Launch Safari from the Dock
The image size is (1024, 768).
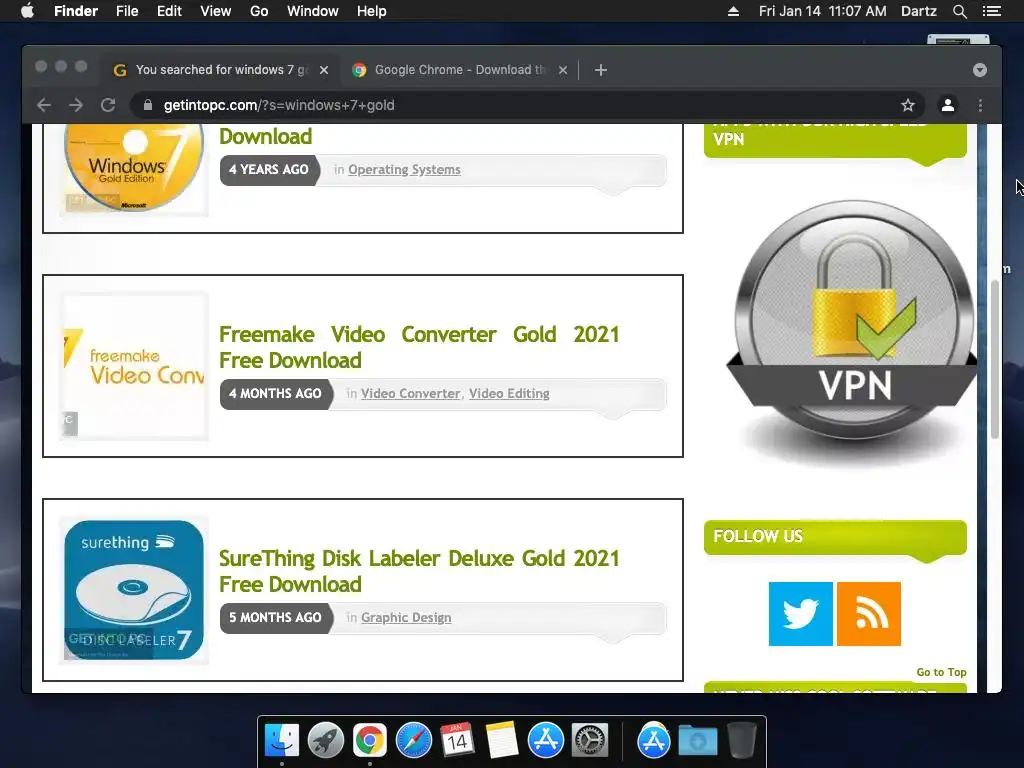point(413,740)
